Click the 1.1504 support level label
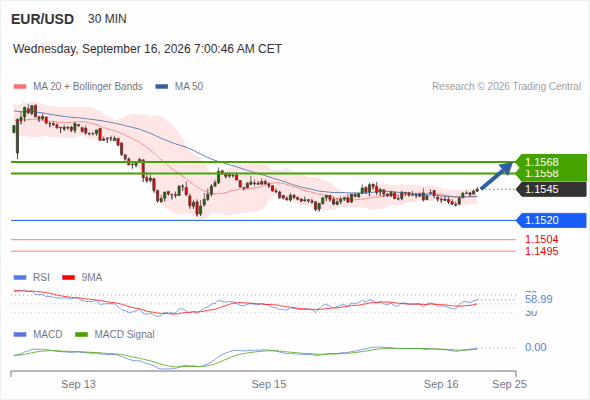The width and height of the screenshot is (590, 400). pyautogui.click(x=541, y=239)
